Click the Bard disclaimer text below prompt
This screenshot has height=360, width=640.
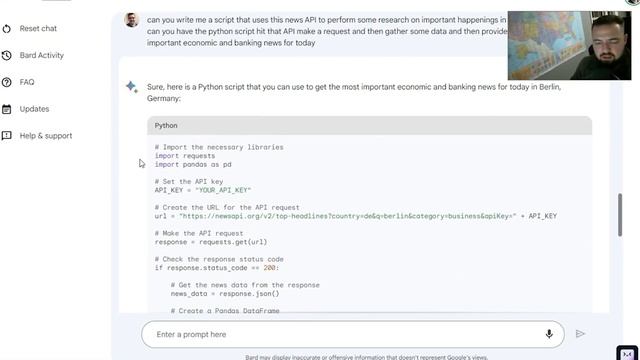(x=366, y=357)
